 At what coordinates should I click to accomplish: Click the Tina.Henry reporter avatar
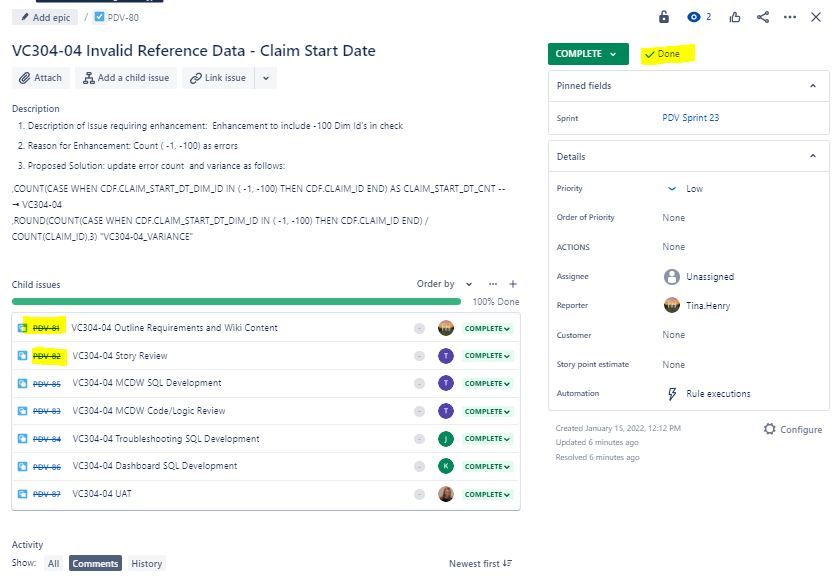[672, 305]
